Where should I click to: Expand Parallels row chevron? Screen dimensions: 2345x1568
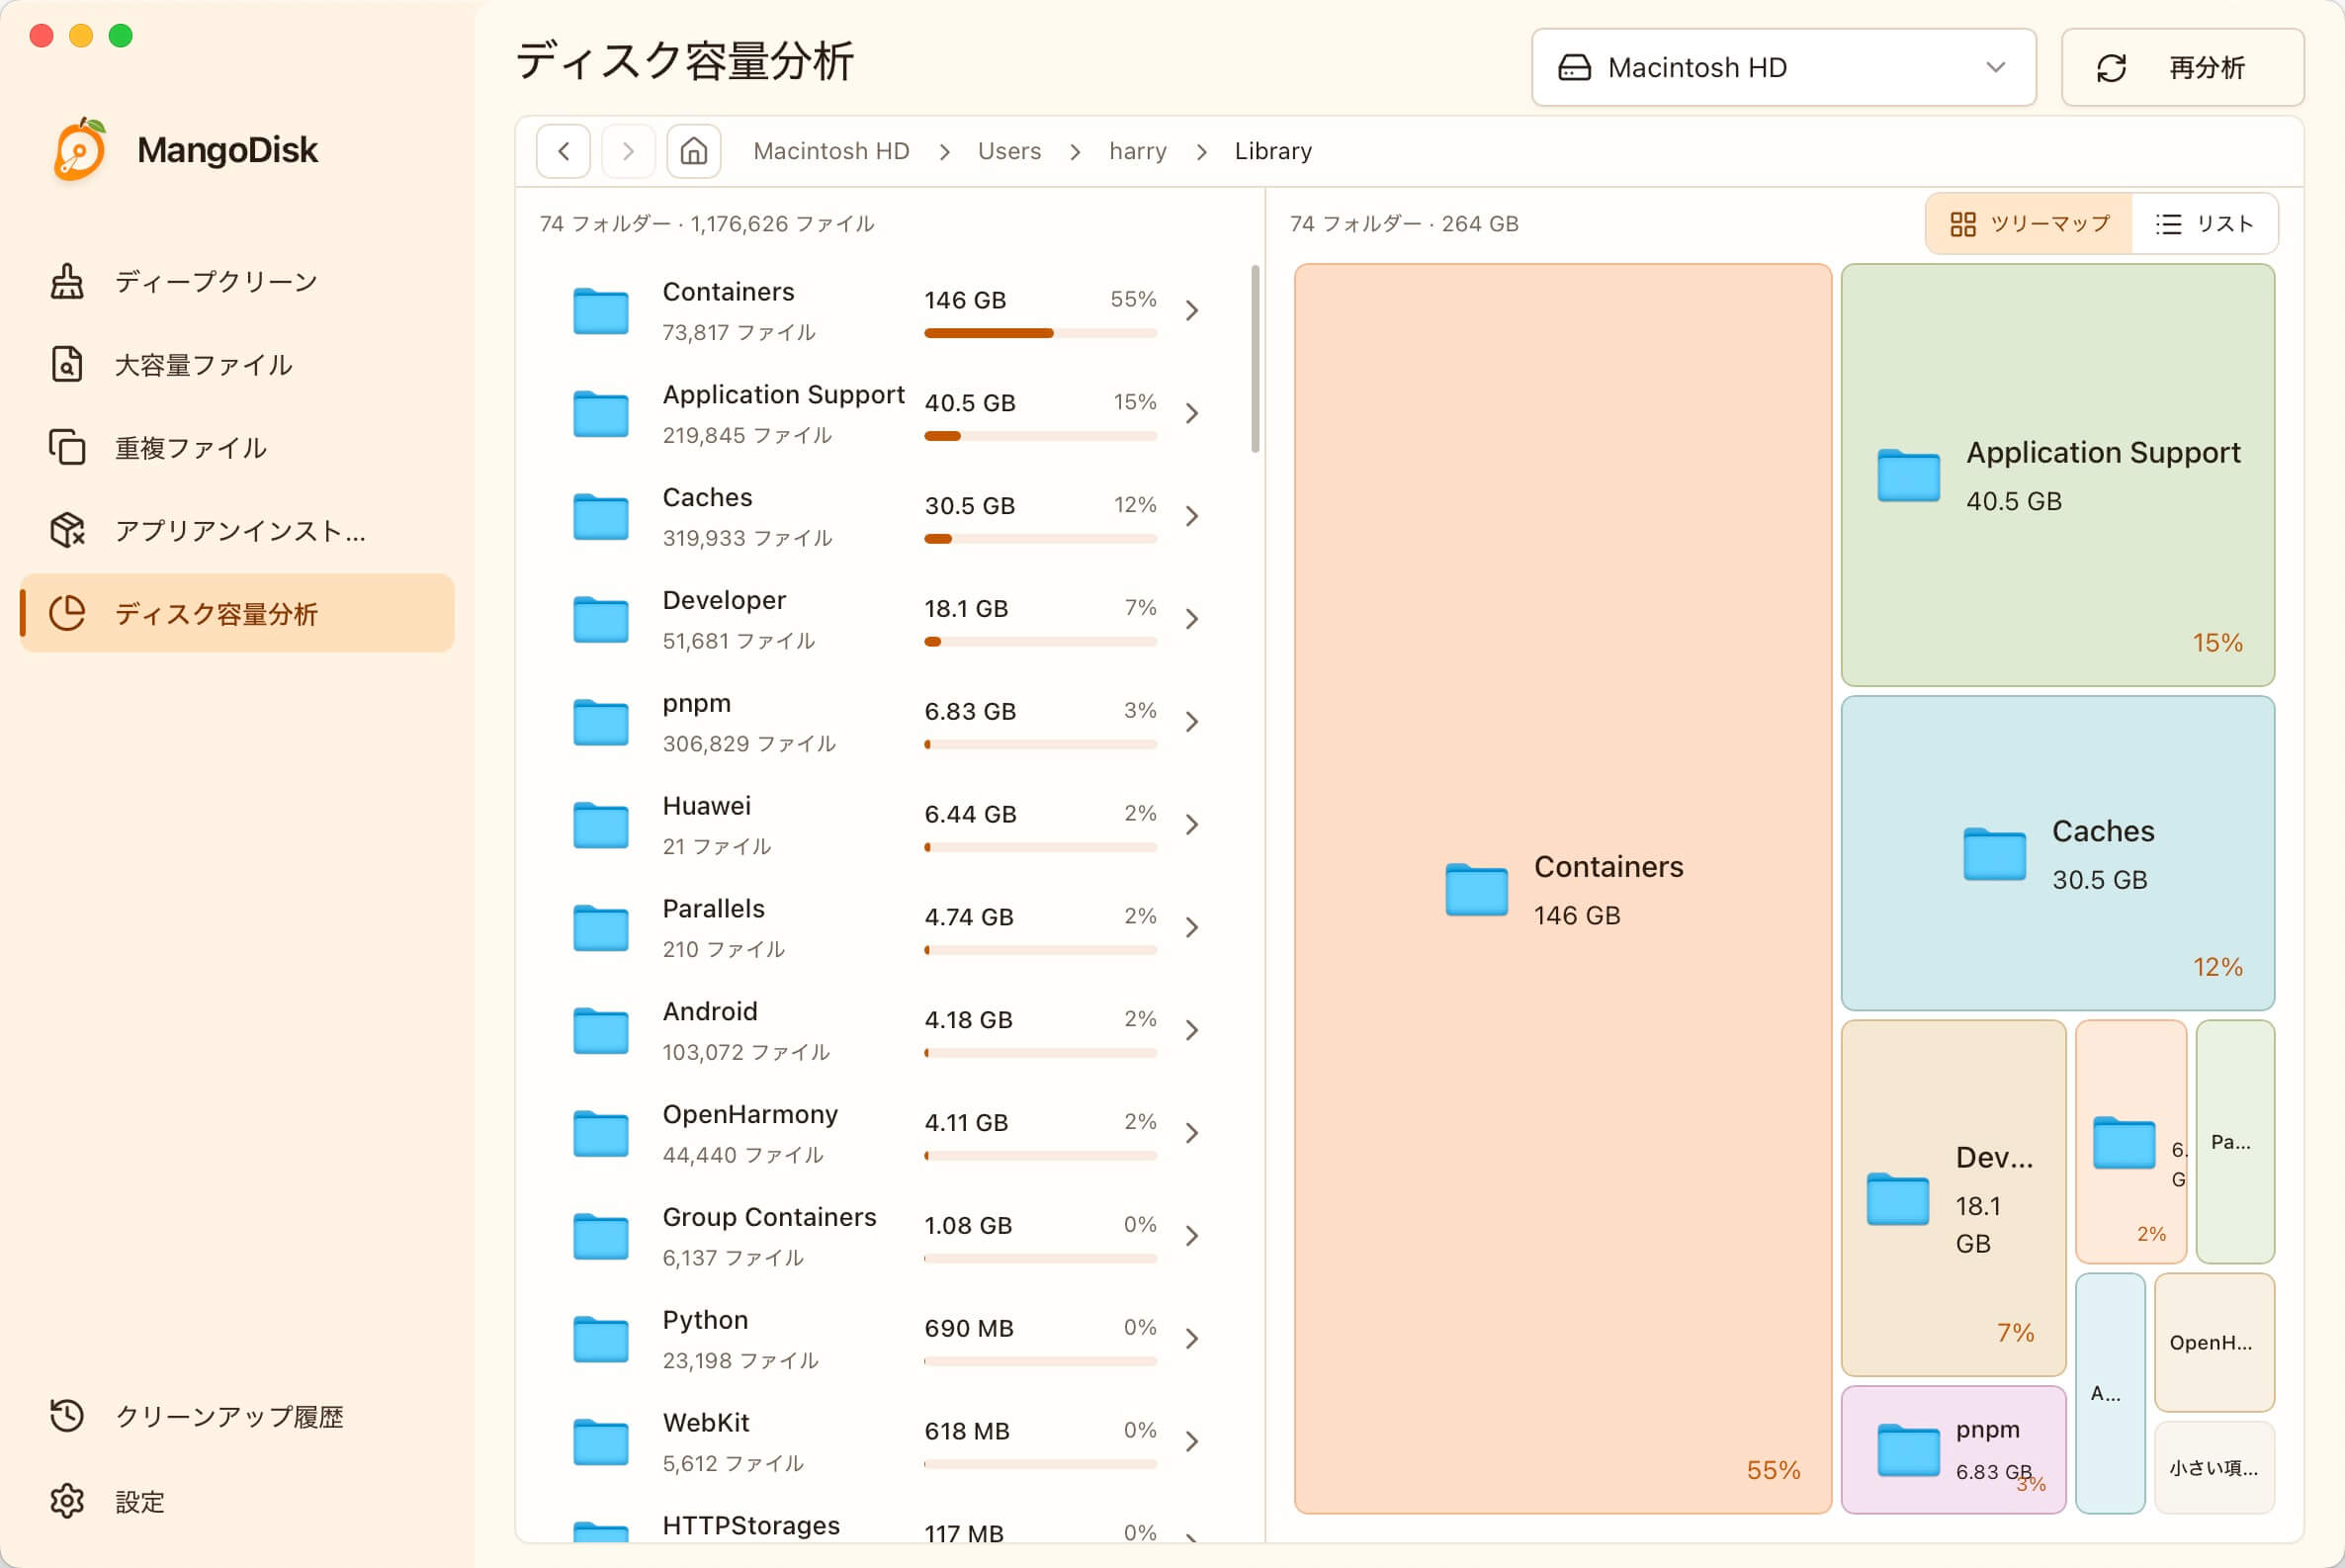tap(1191, 928)
